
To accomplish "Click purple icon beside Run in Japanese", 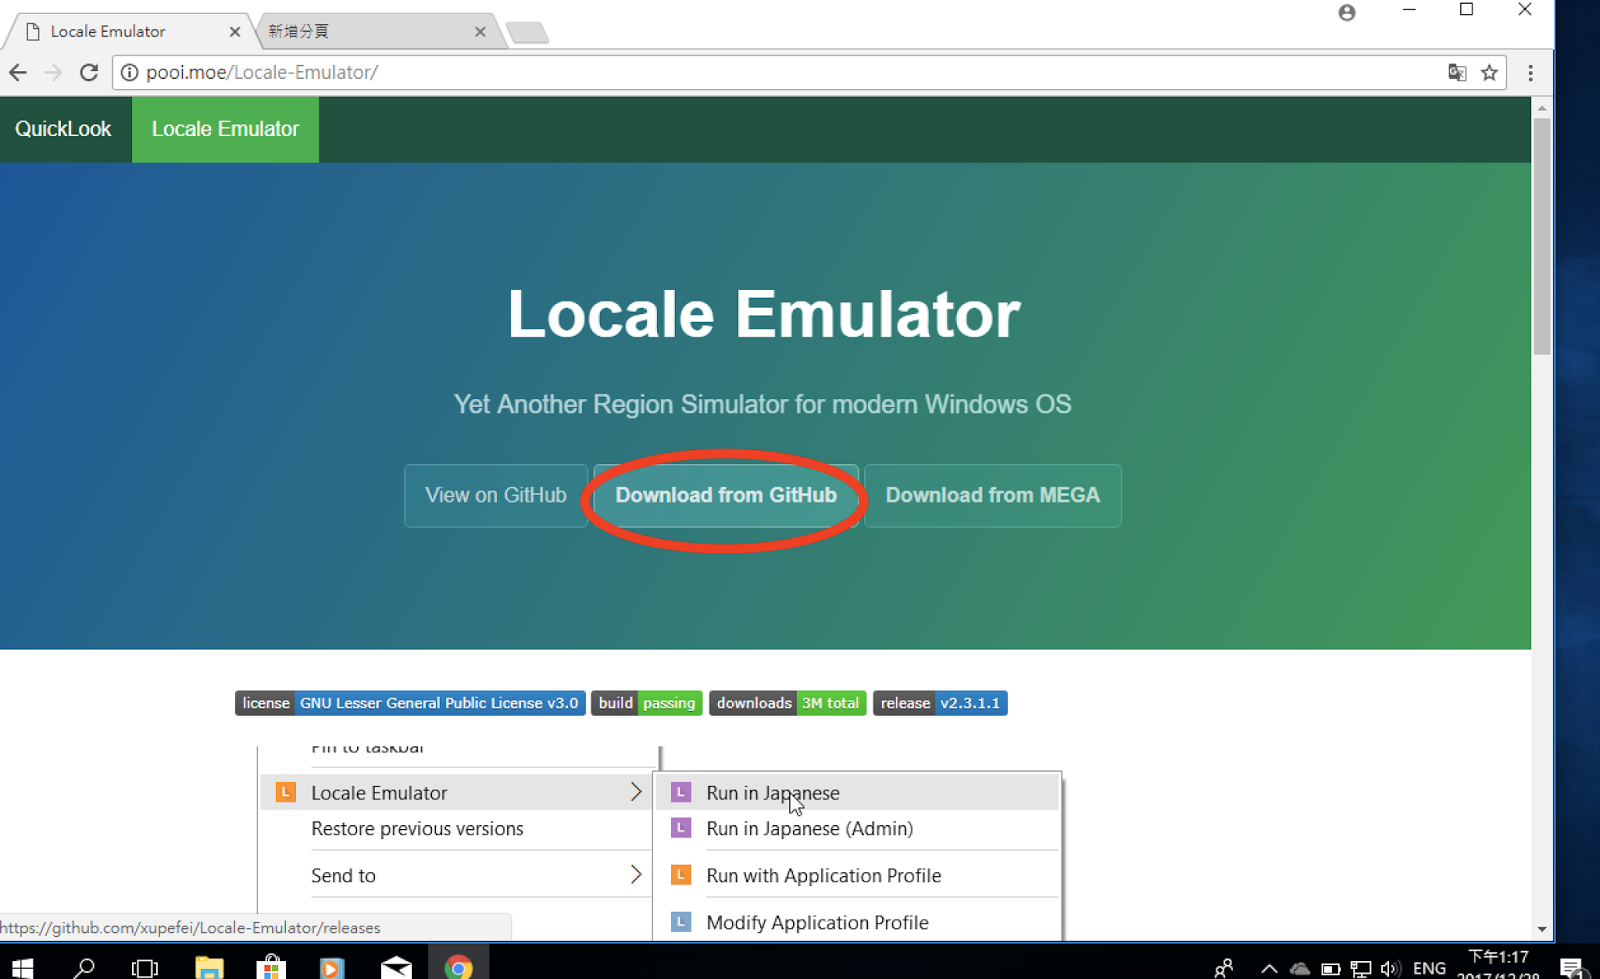I will pos(681,792).
